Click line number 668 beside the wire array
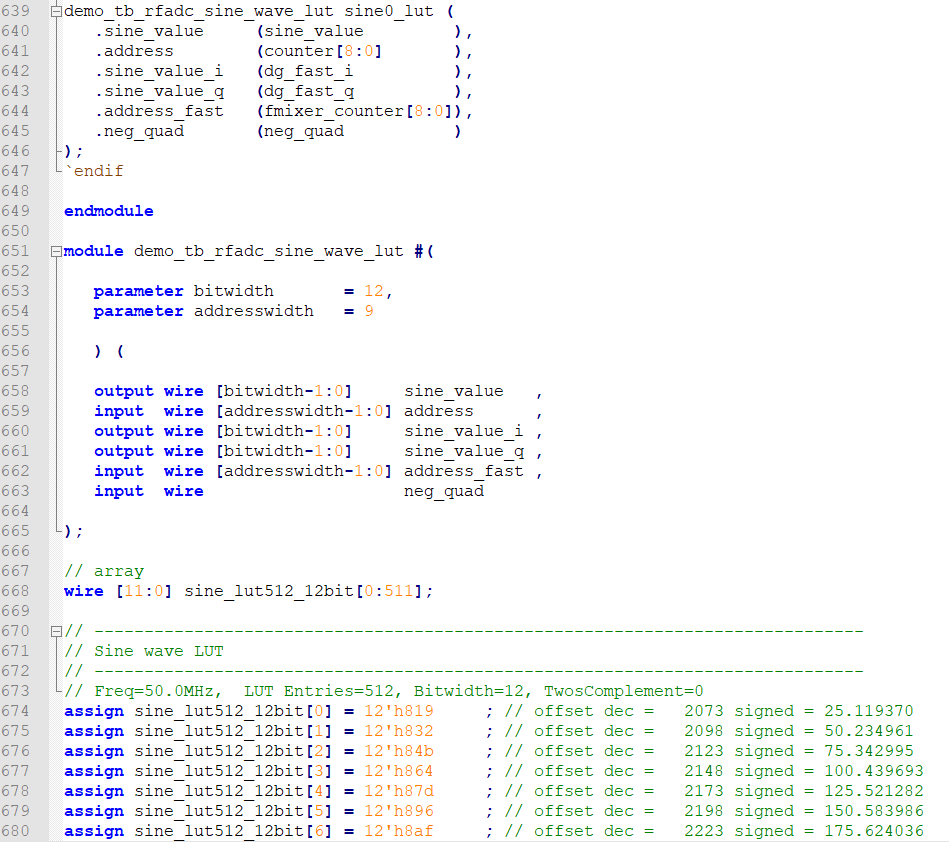949x842 pixels. pyautogui.click(x=20, y=591)
